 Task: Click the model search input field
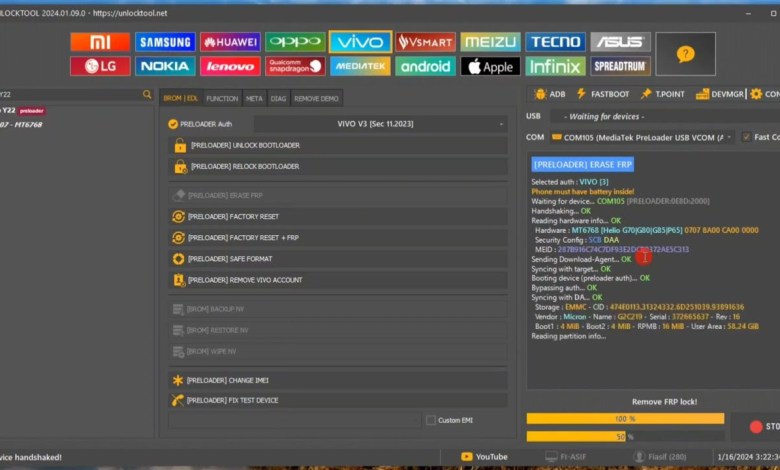pos(70,94)
